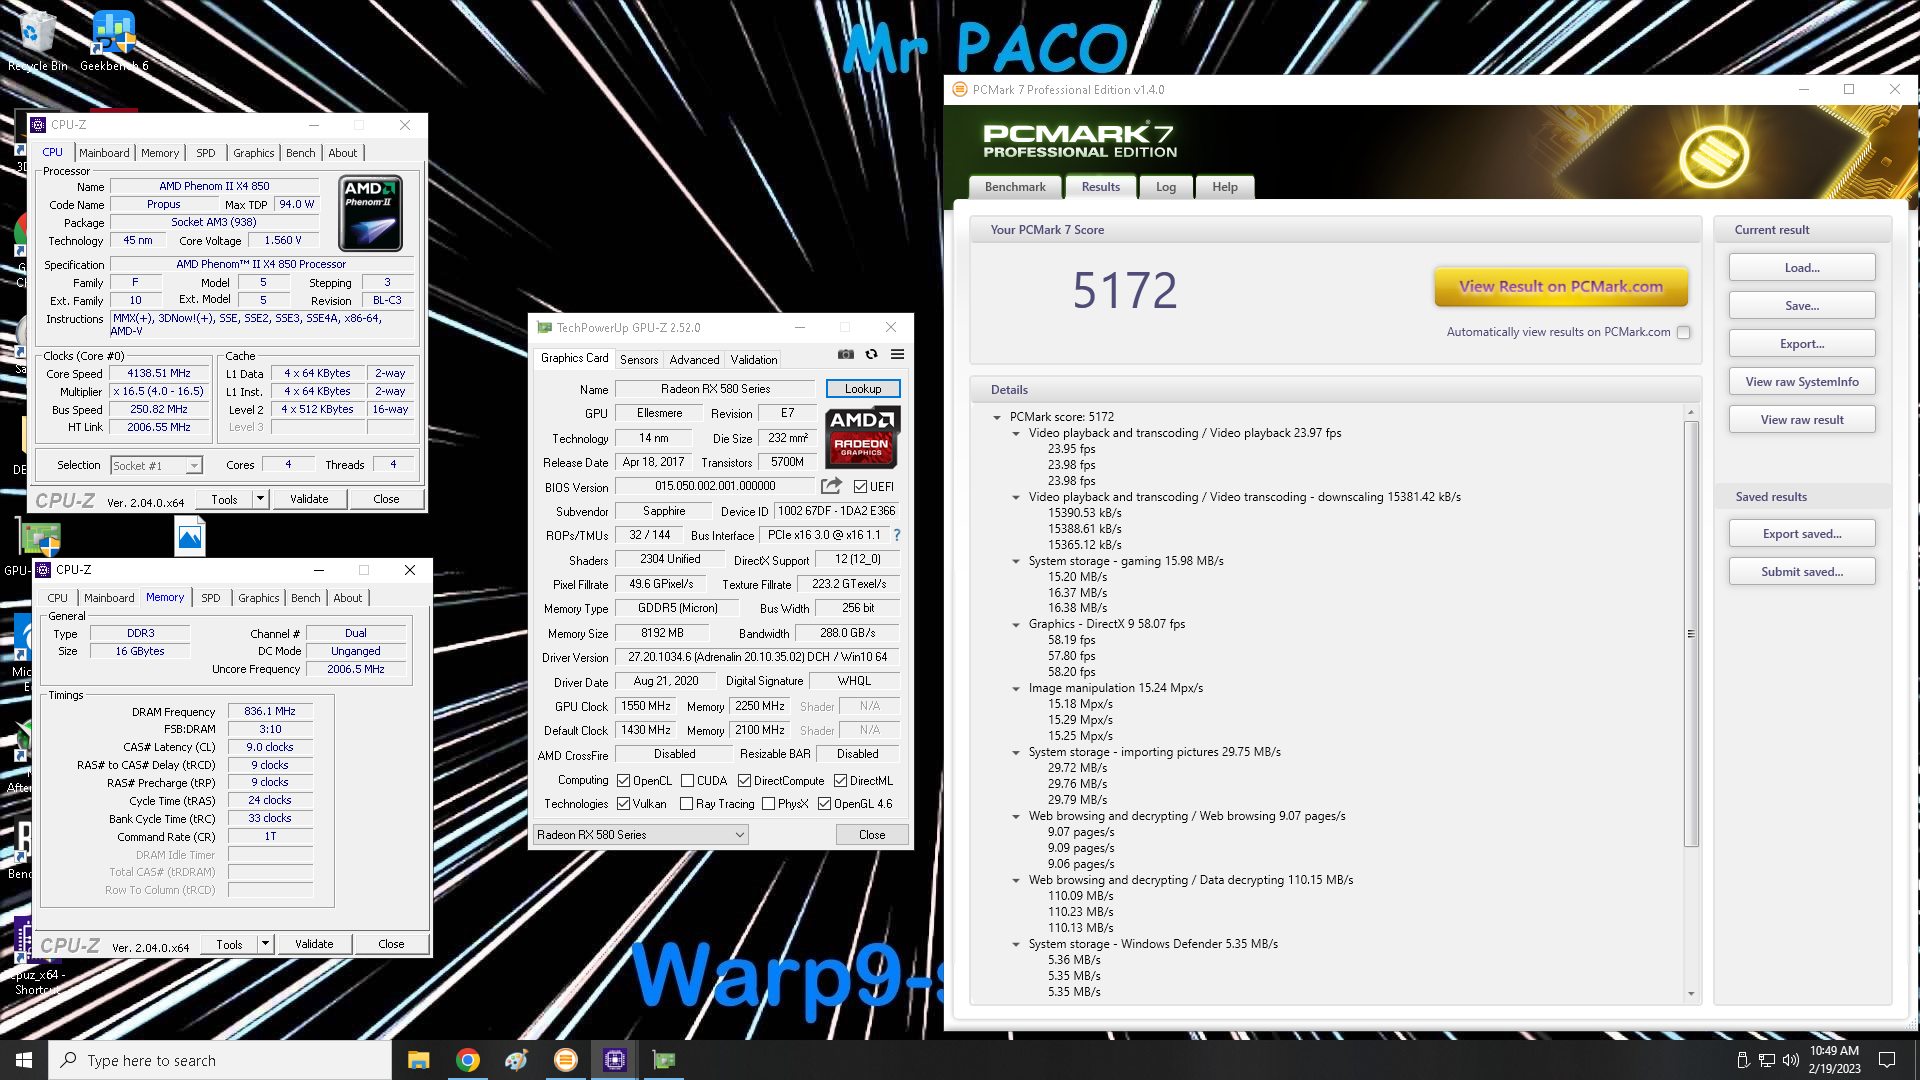The image size is (1920, 1080).
Task: Collapse the PCMark score: 5172 tree node
Action: pyautogui.click(x=997, y=417)
